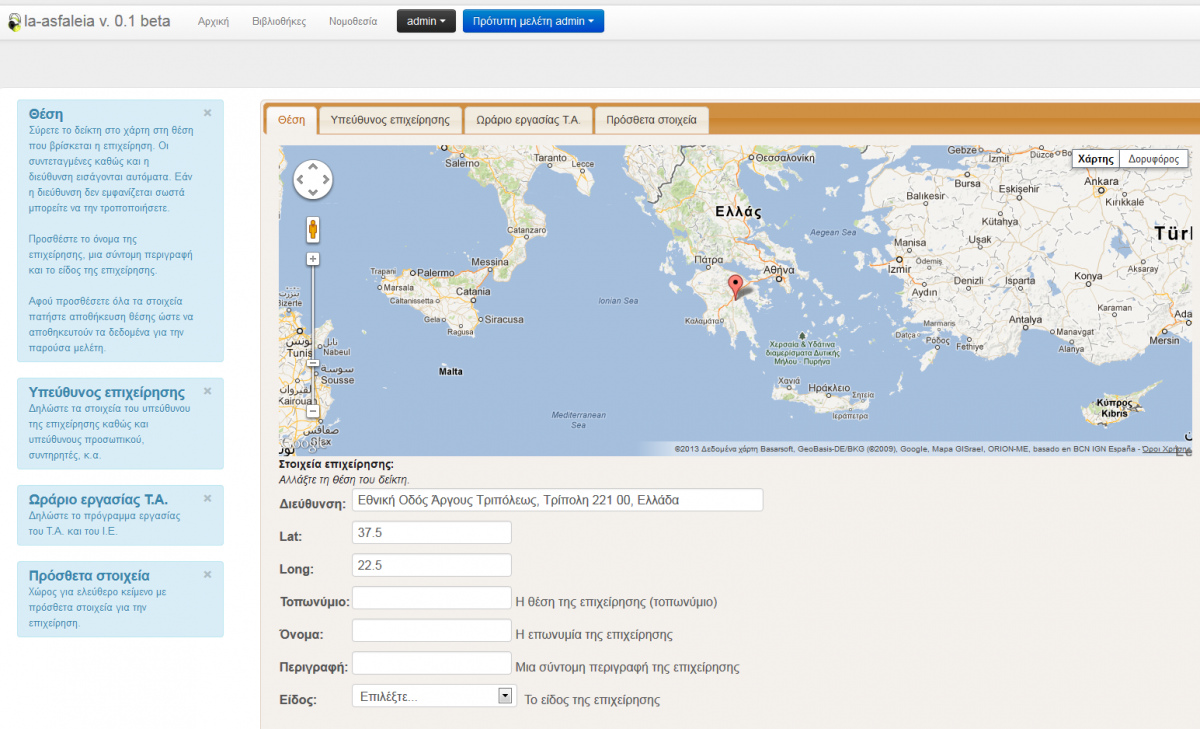Open the Νομοθεσία navigation link
The image size is (1200, 729).
pos(353,21)
